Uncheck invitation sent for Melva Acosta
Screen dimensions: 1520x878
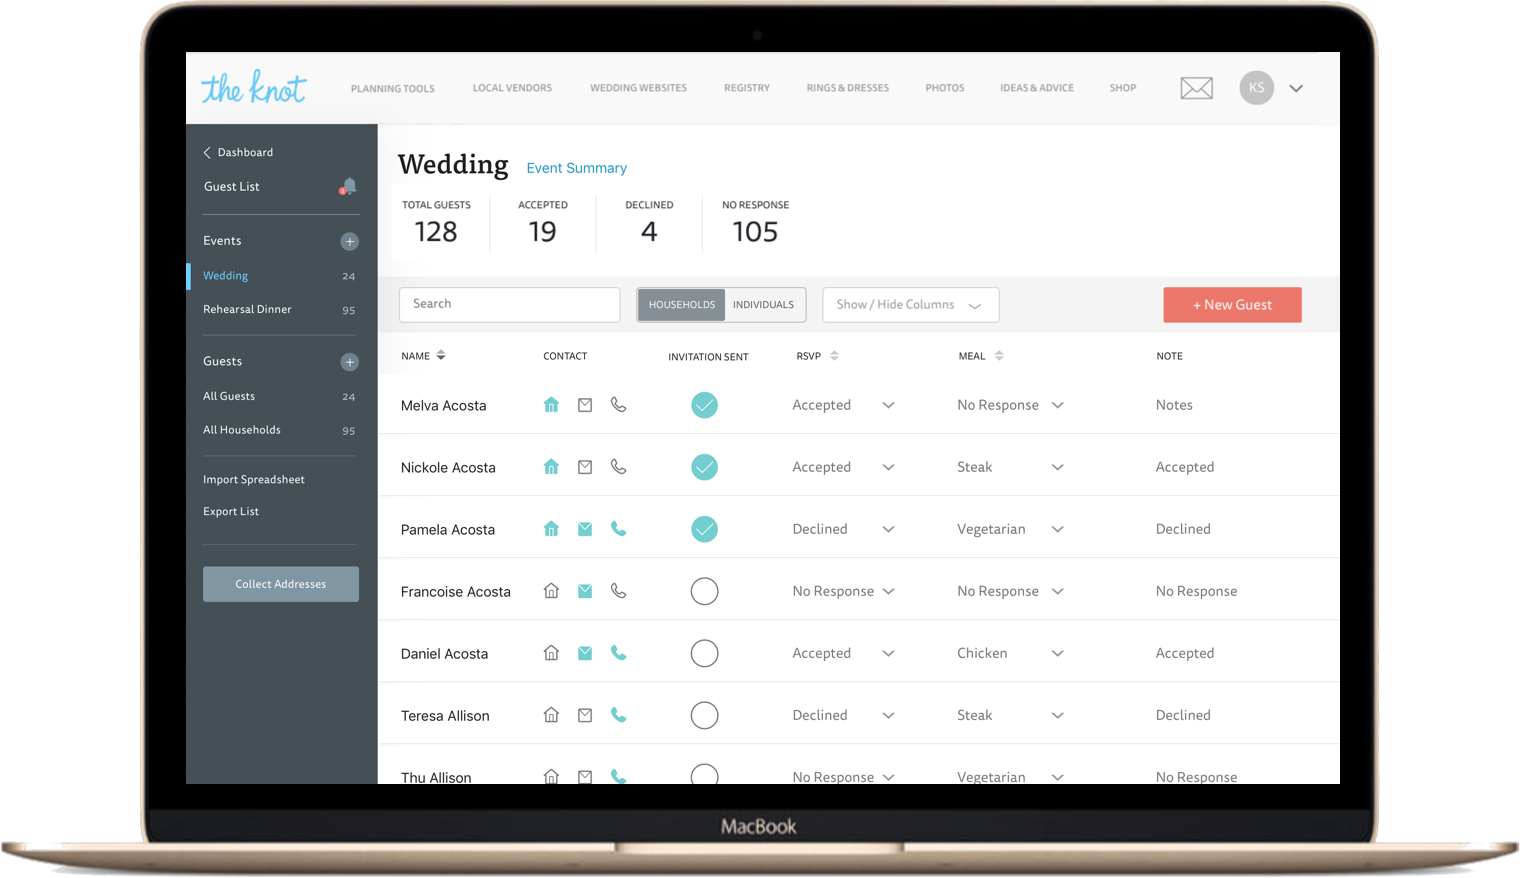[704, 405]
